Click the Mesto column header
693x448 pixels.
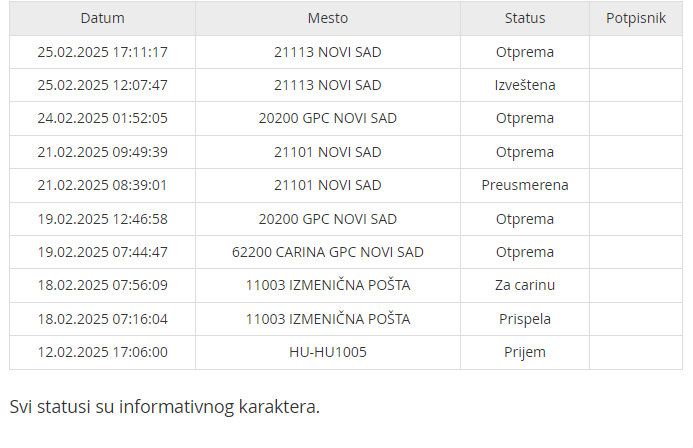[x=328, y=18]
